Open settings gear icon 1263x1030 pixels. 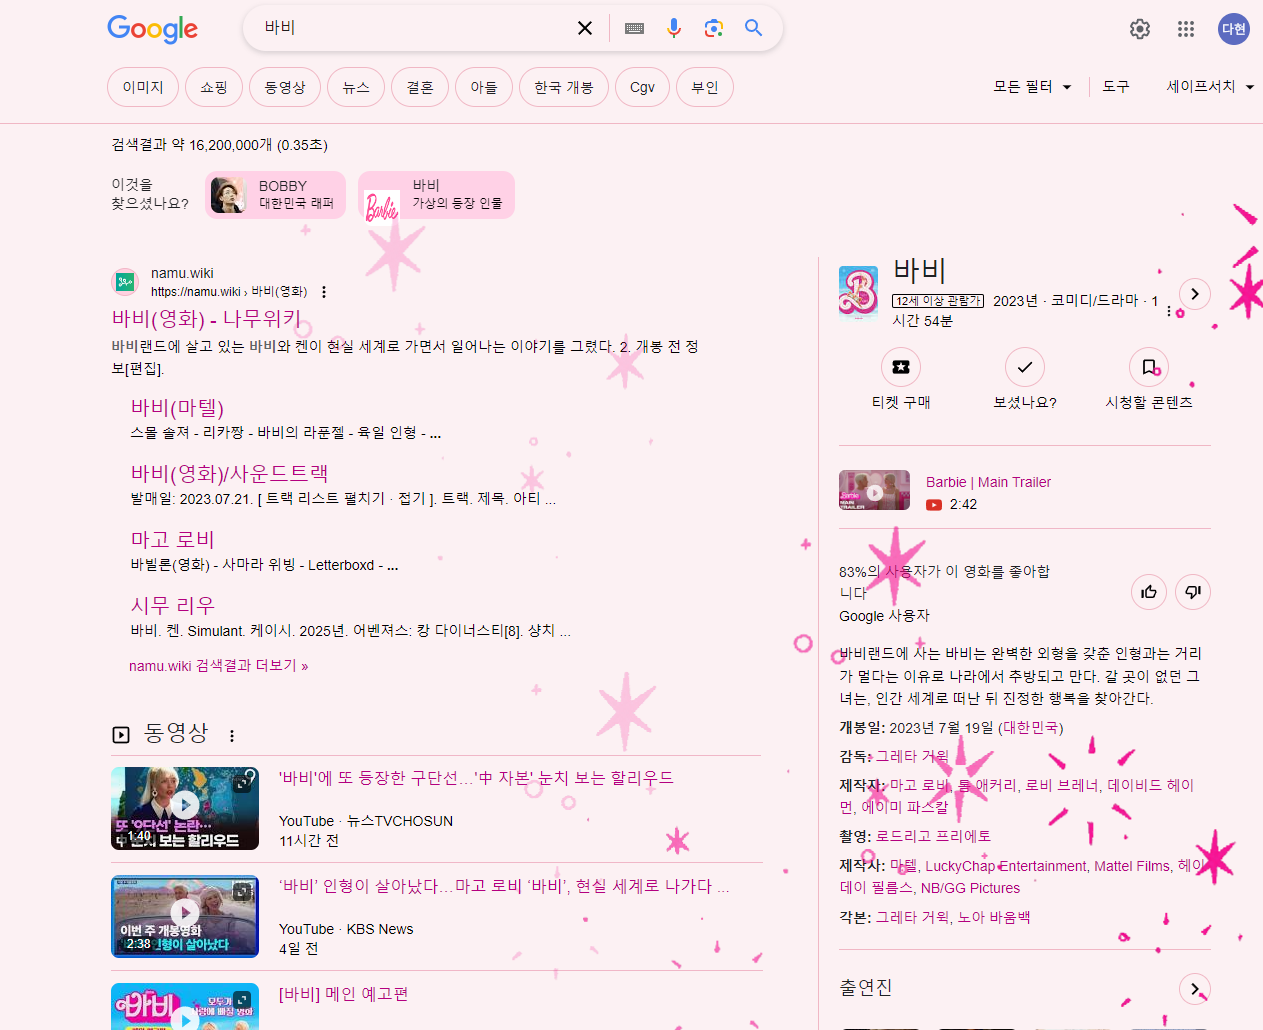click(x=1140, y=29)
